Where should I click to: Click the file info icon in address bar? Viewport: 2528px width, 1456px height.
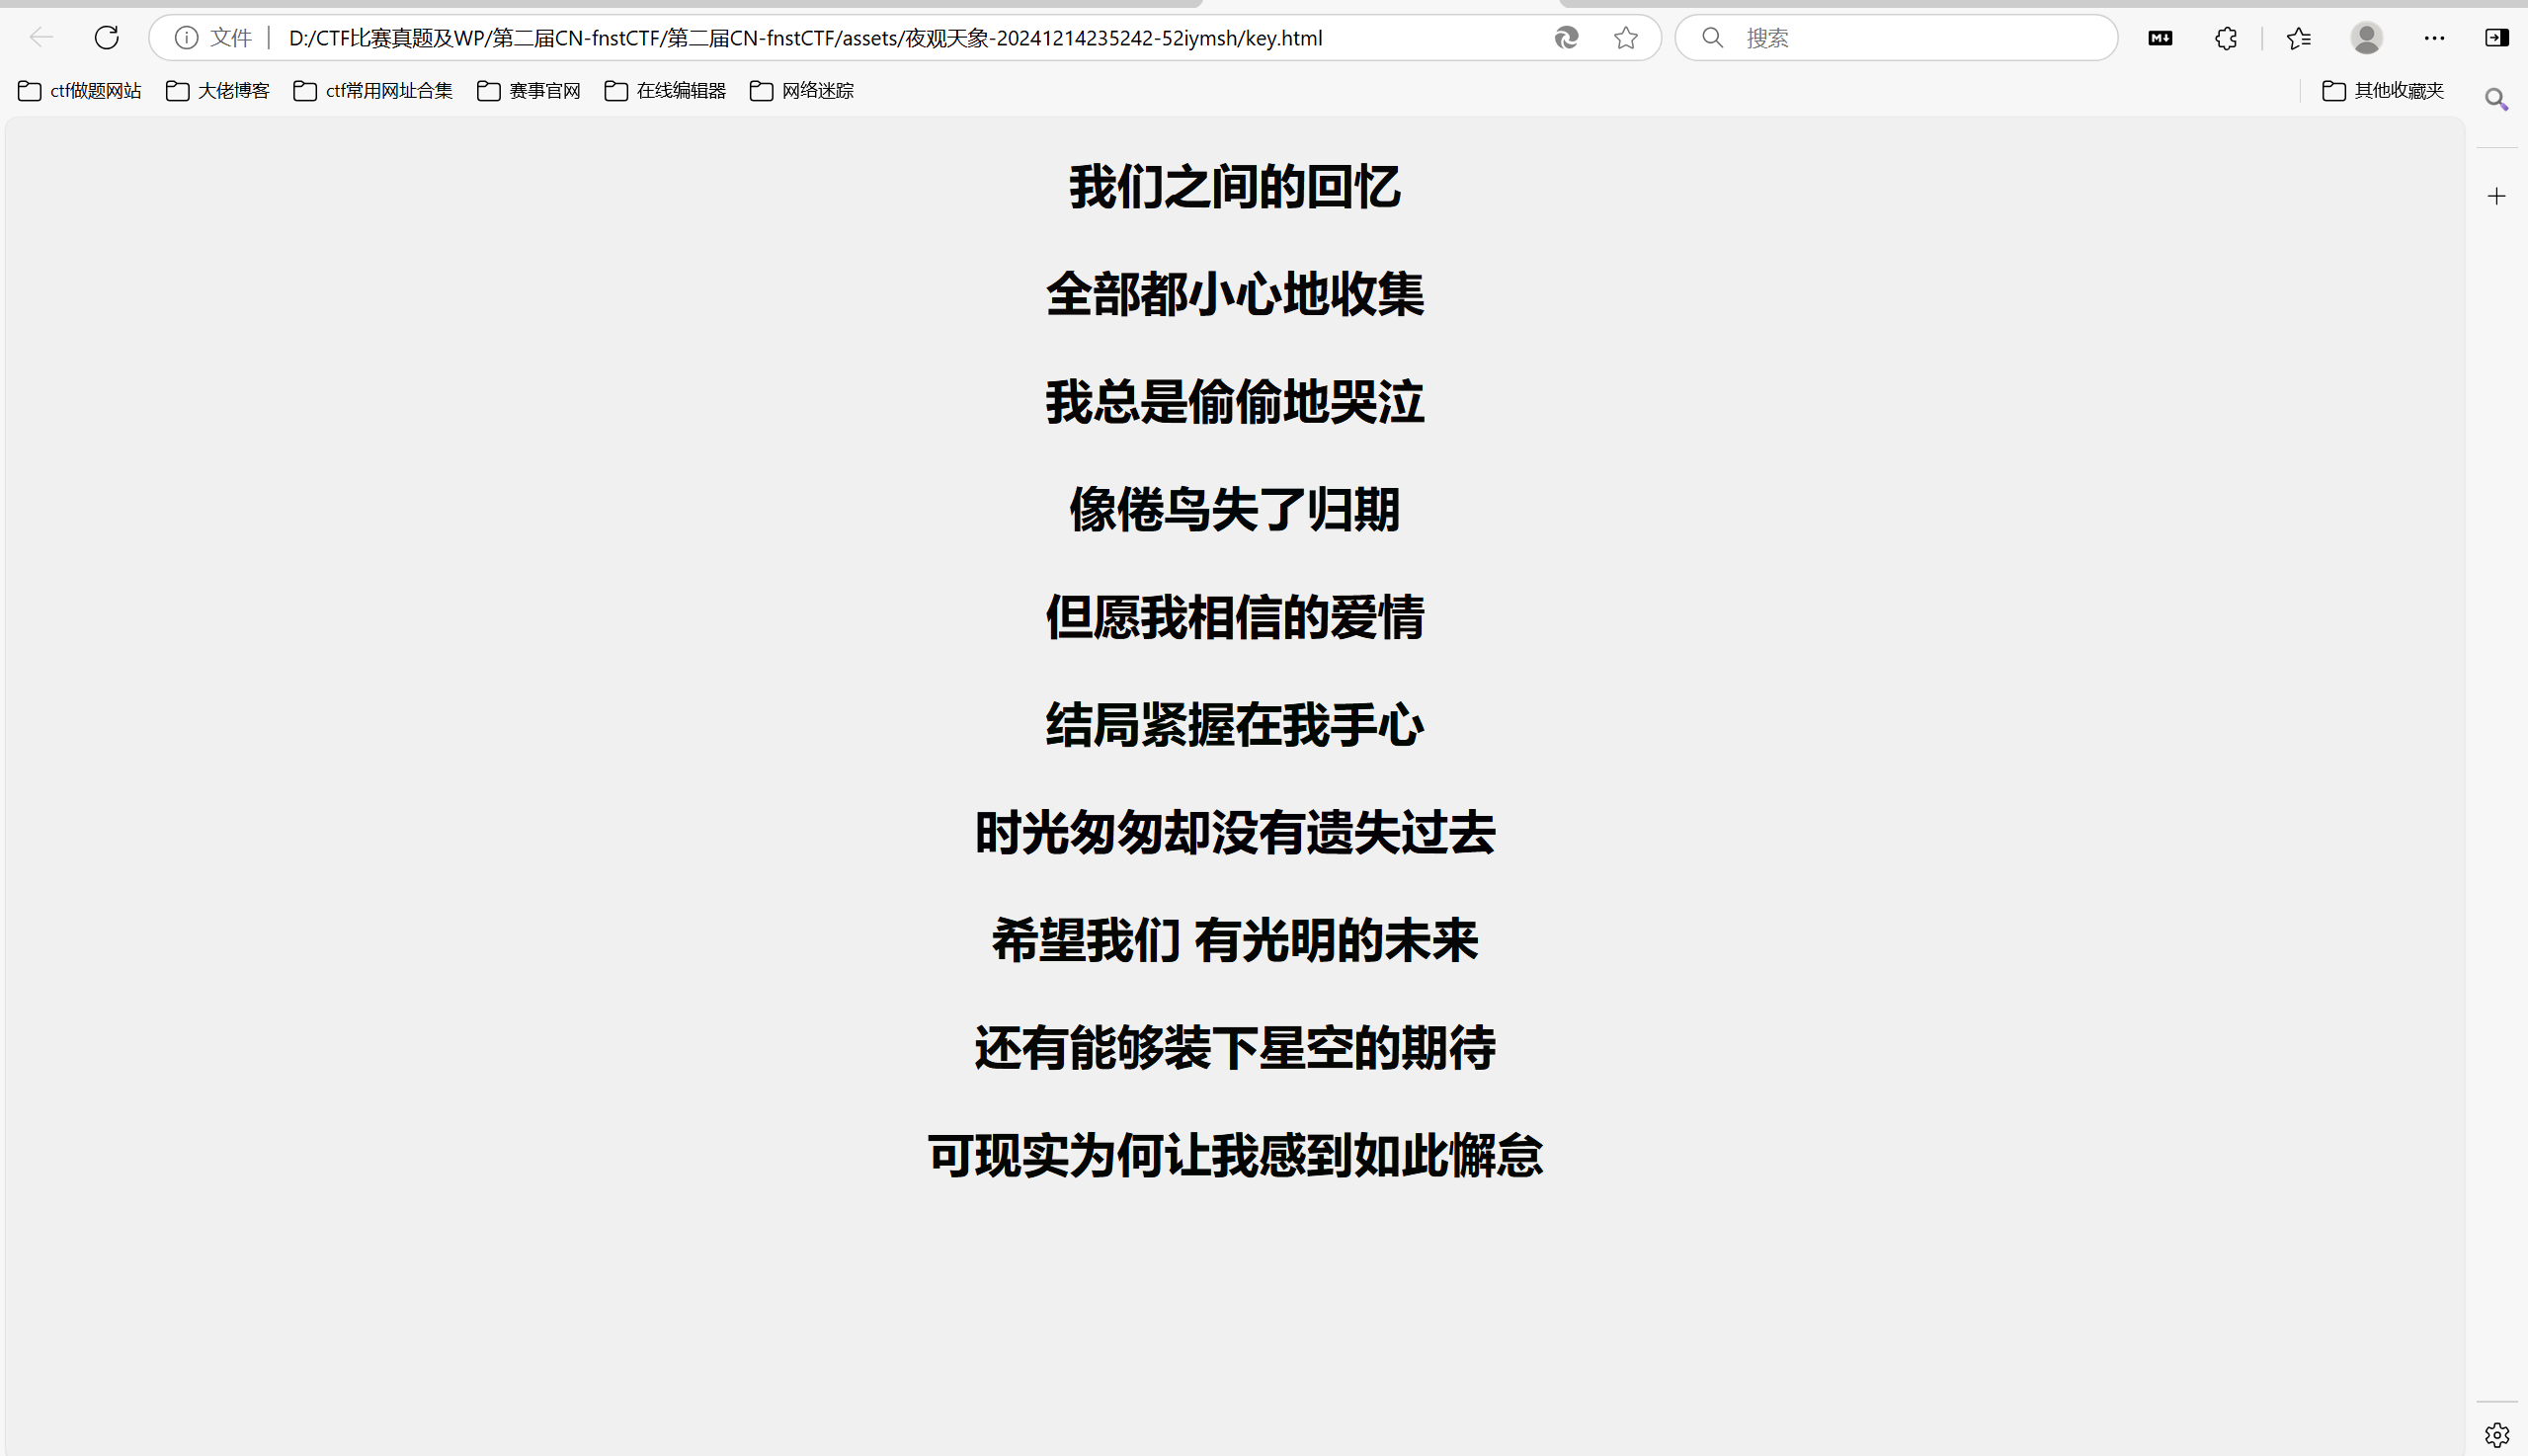coord(186,38)
